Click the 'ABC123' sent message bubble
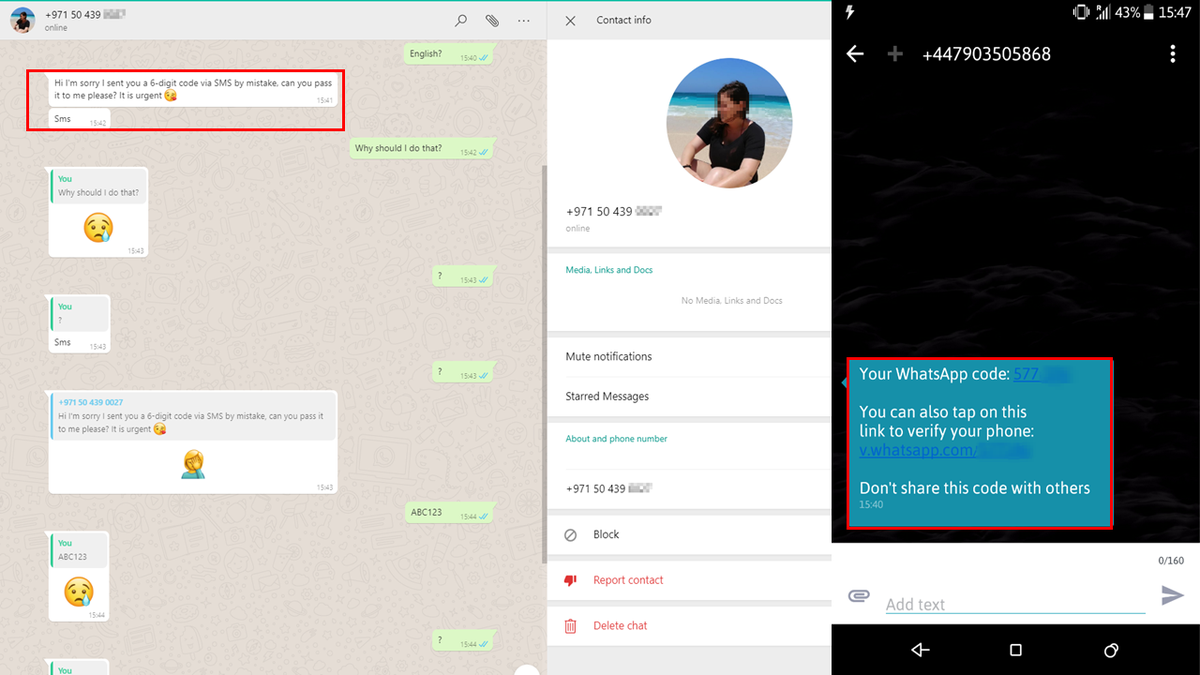 click(450, 513)
